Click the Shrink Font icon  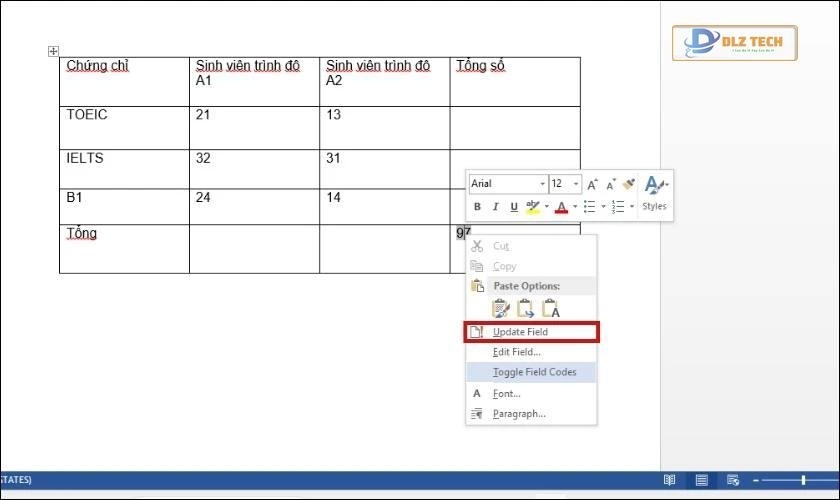coord(609,184)
